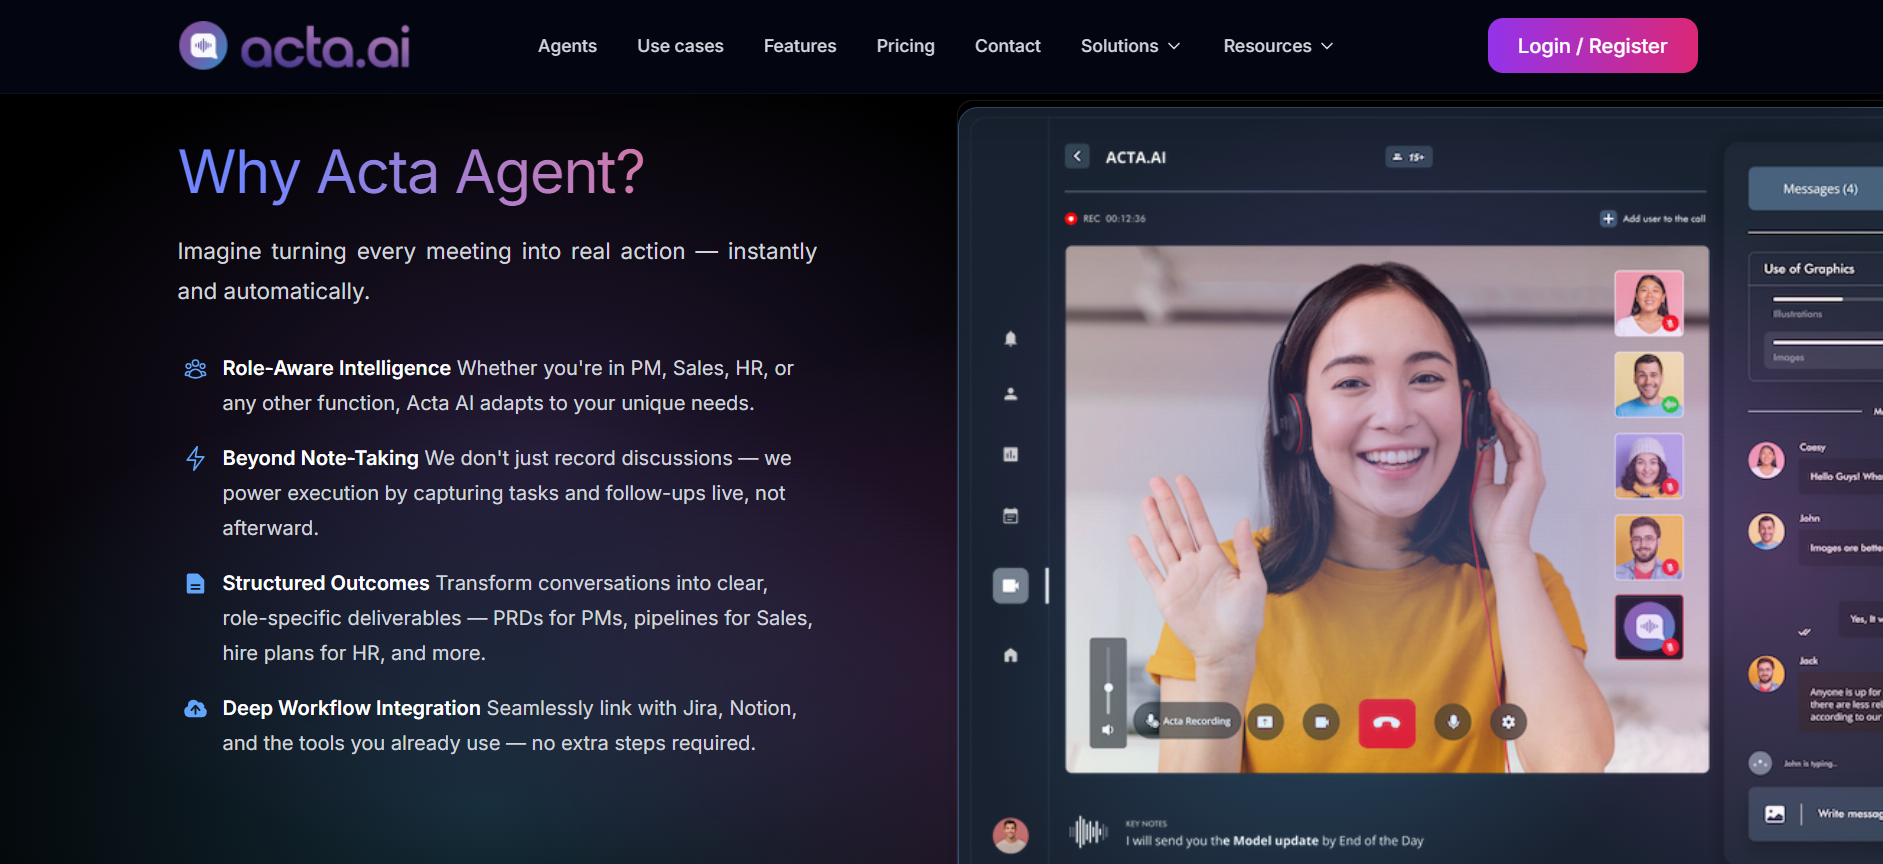Click the Role-Aware Intelligence people icon
Image resolution: width=1883 pixels, height=864 pixels.
196,369
